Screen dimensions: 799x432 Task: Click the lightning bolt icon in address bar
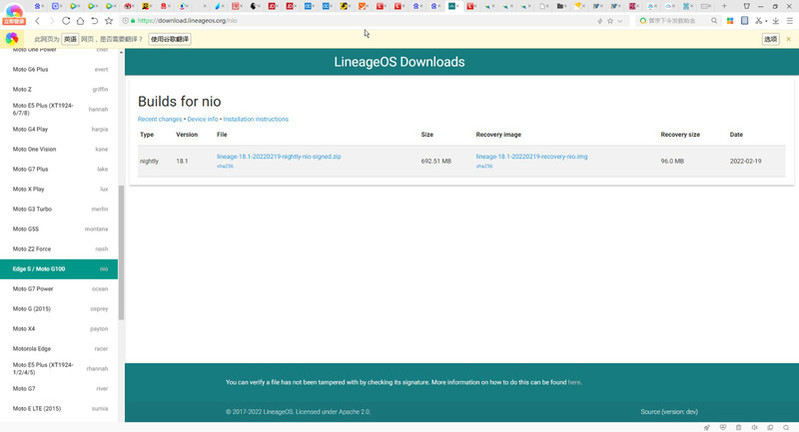[x=600, y=21]
